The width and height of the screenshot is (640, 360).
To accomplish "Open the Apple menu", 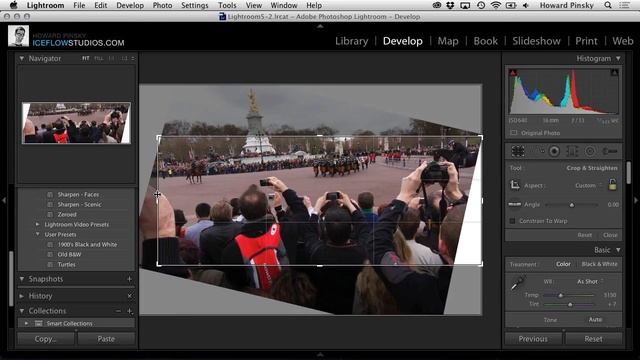I will coord(13,5).
